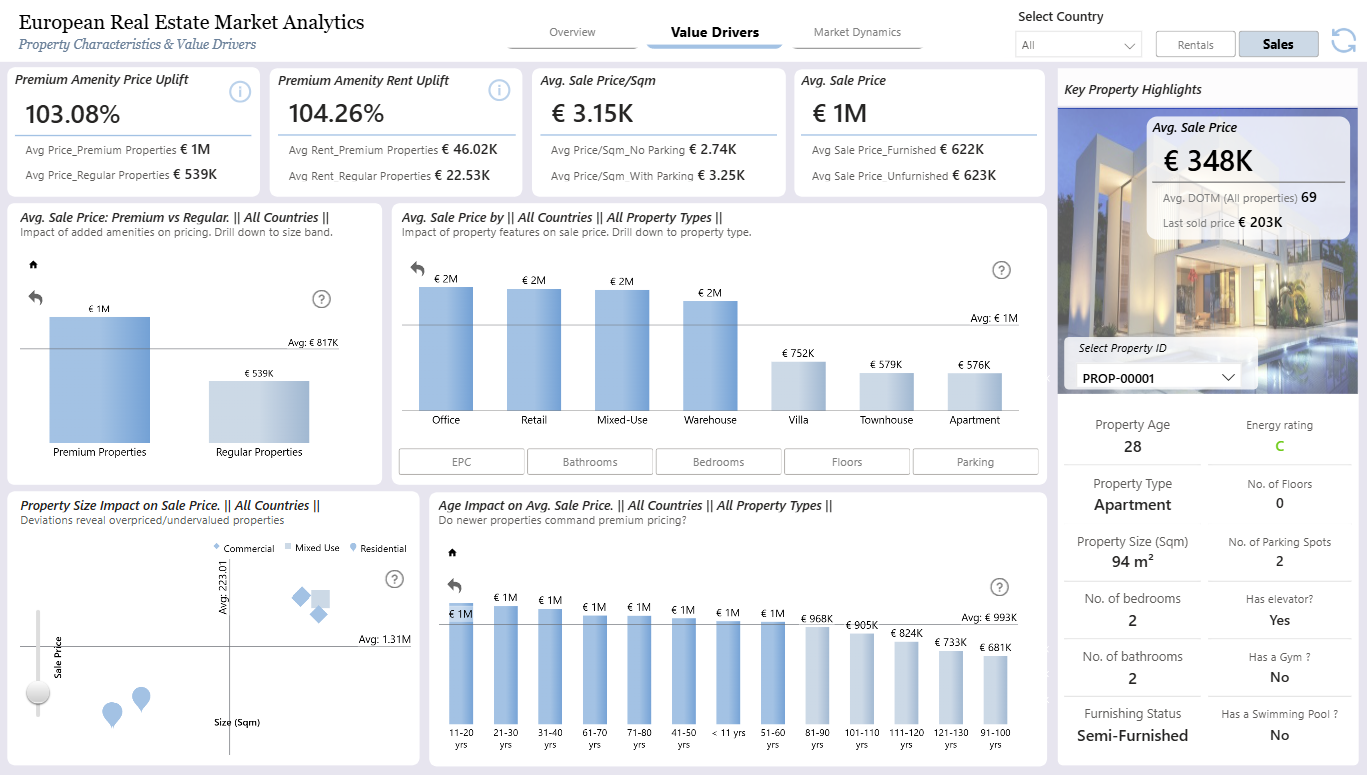Click home icon in Premium vs Regular chart
1367x775 pixels.
pos(33,265)
